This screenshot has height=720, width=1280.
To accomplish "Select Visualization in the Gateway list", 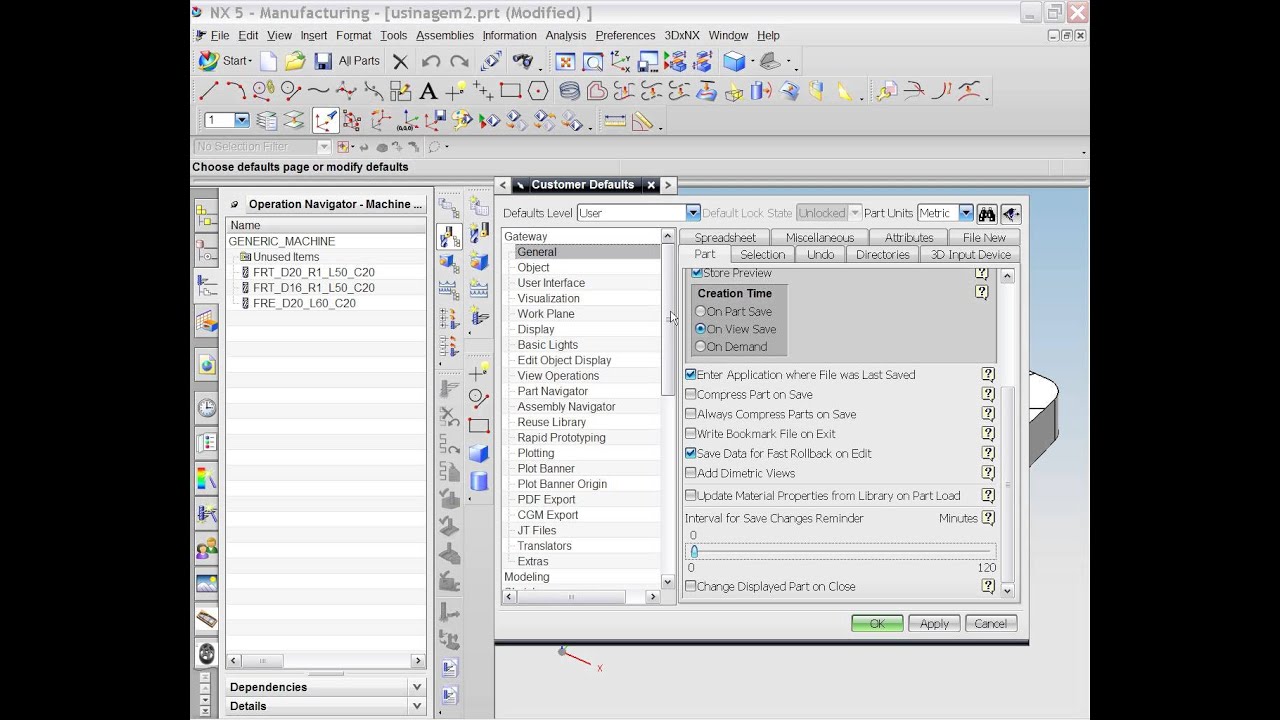I will pyautogui.click(x=548, y=298).
